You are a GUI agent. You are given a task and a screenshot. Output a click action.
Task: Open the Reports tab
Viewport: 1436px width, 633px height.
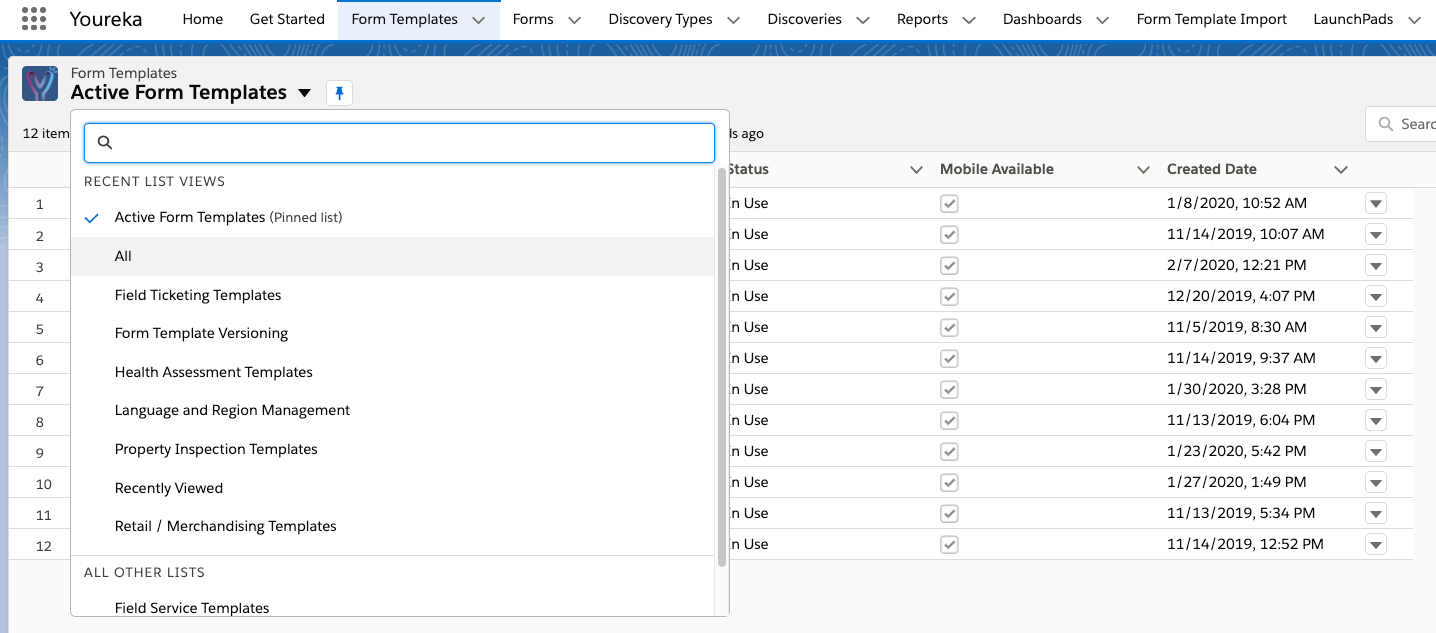[x=922, y=19]
